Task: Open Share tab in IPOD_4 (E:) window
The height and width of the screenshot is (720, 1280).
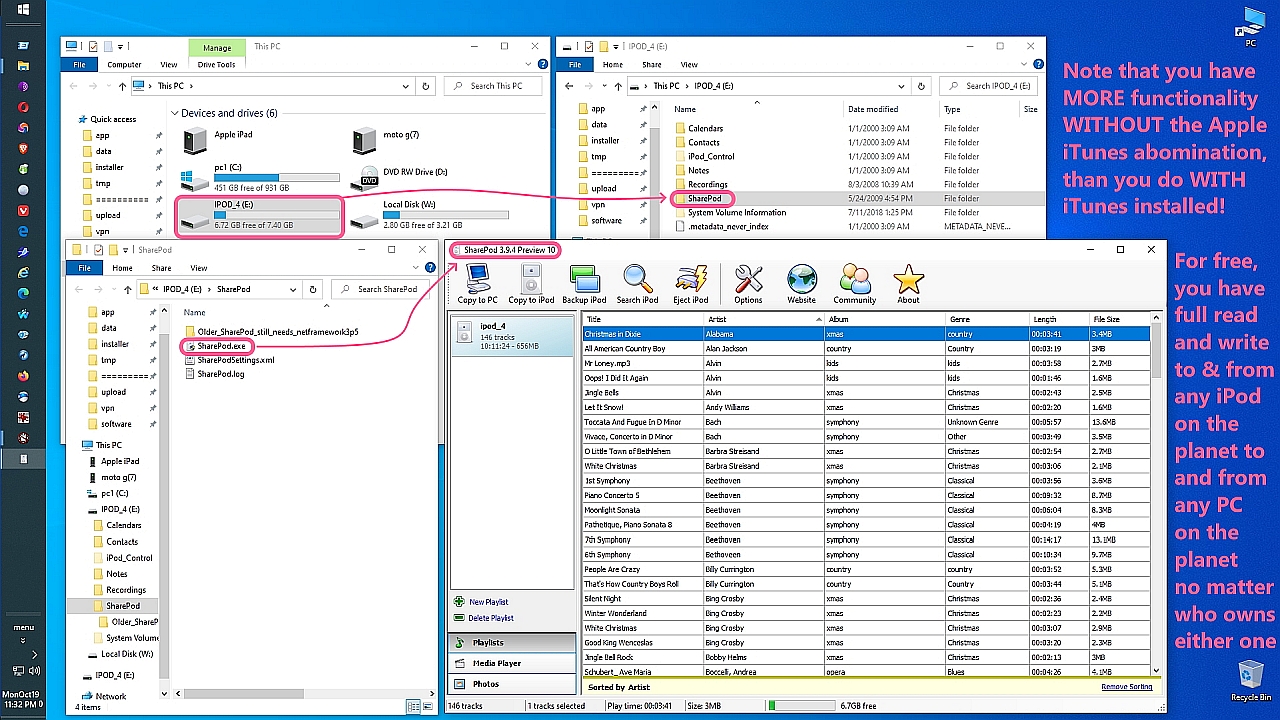Action: 651,64
